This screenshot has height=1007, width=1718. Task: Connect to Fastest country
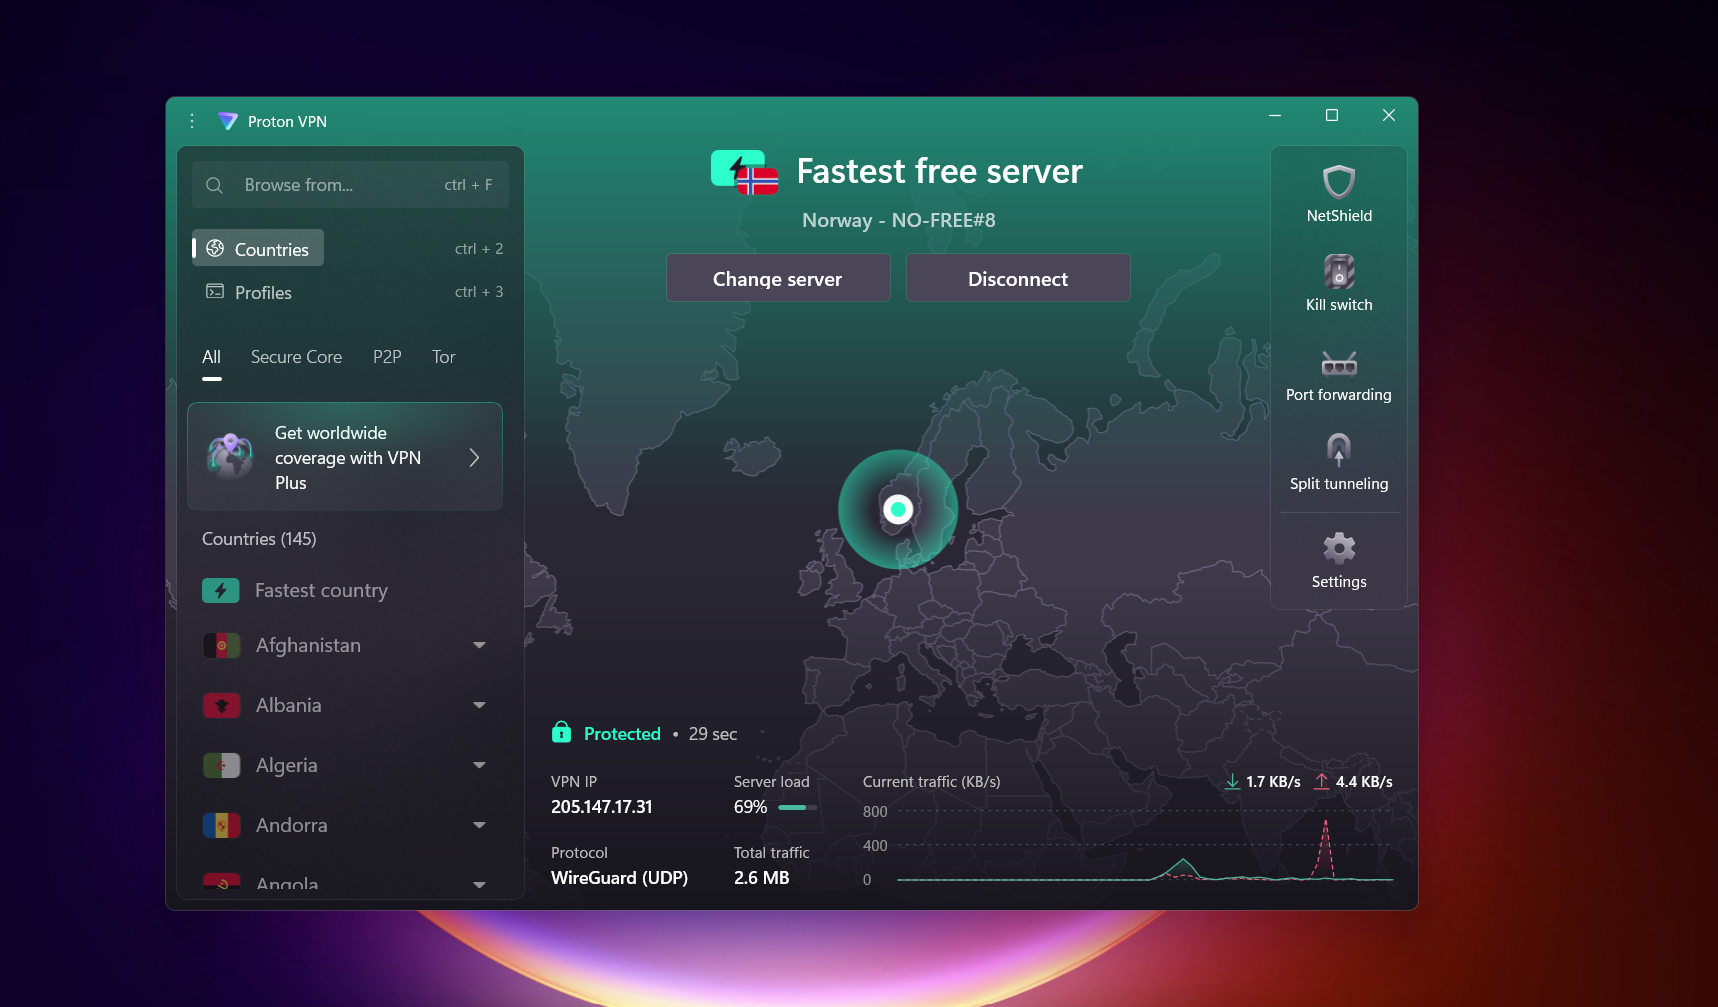345,591
